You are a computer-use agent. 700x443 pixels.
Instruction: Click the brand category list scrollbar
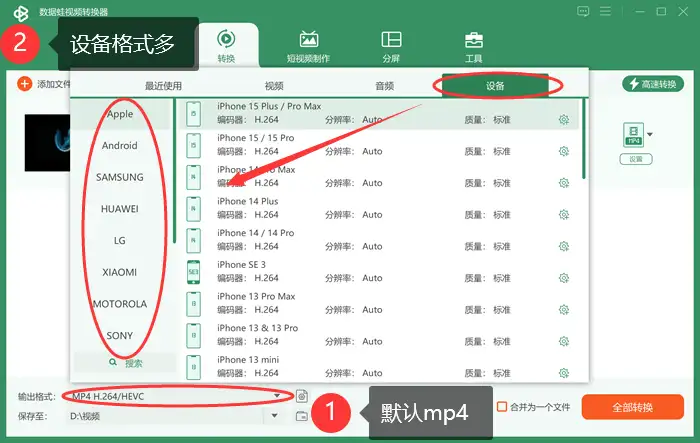174,171
